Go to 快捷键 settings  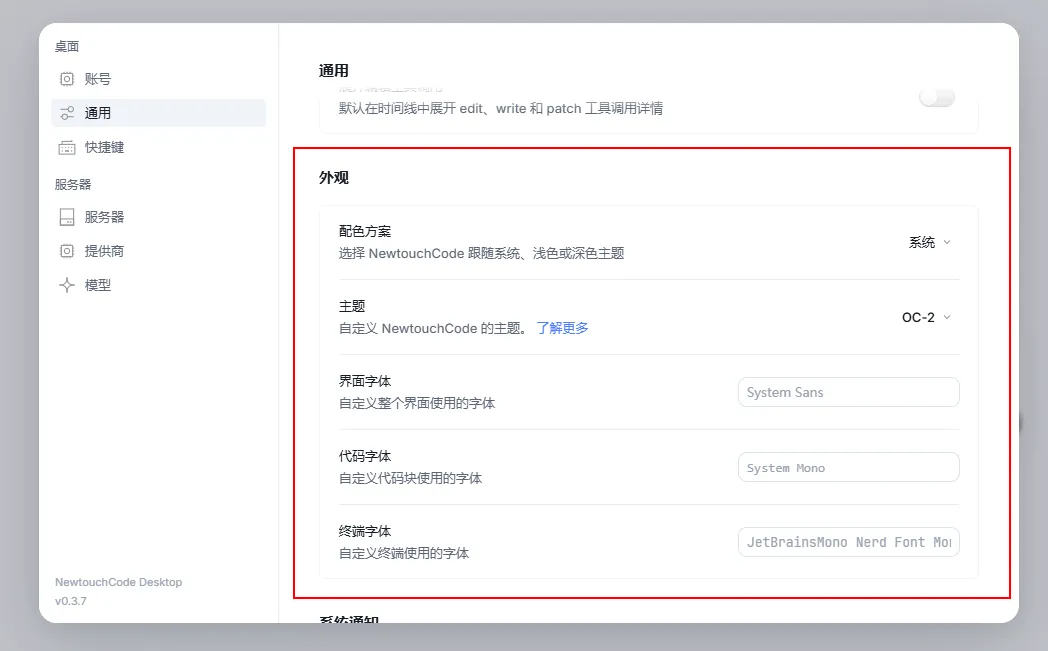(158, 147)
